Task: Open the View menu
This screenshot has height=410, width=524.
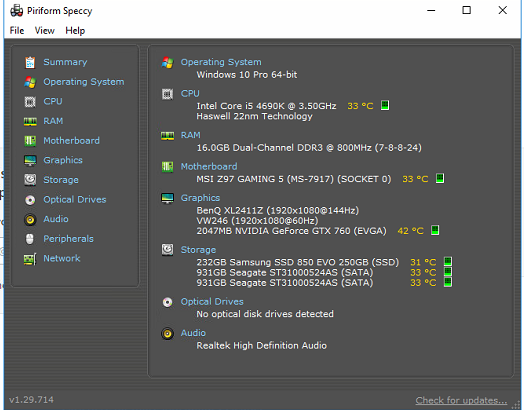Action: pyautogui.click(x=44, y=31)
